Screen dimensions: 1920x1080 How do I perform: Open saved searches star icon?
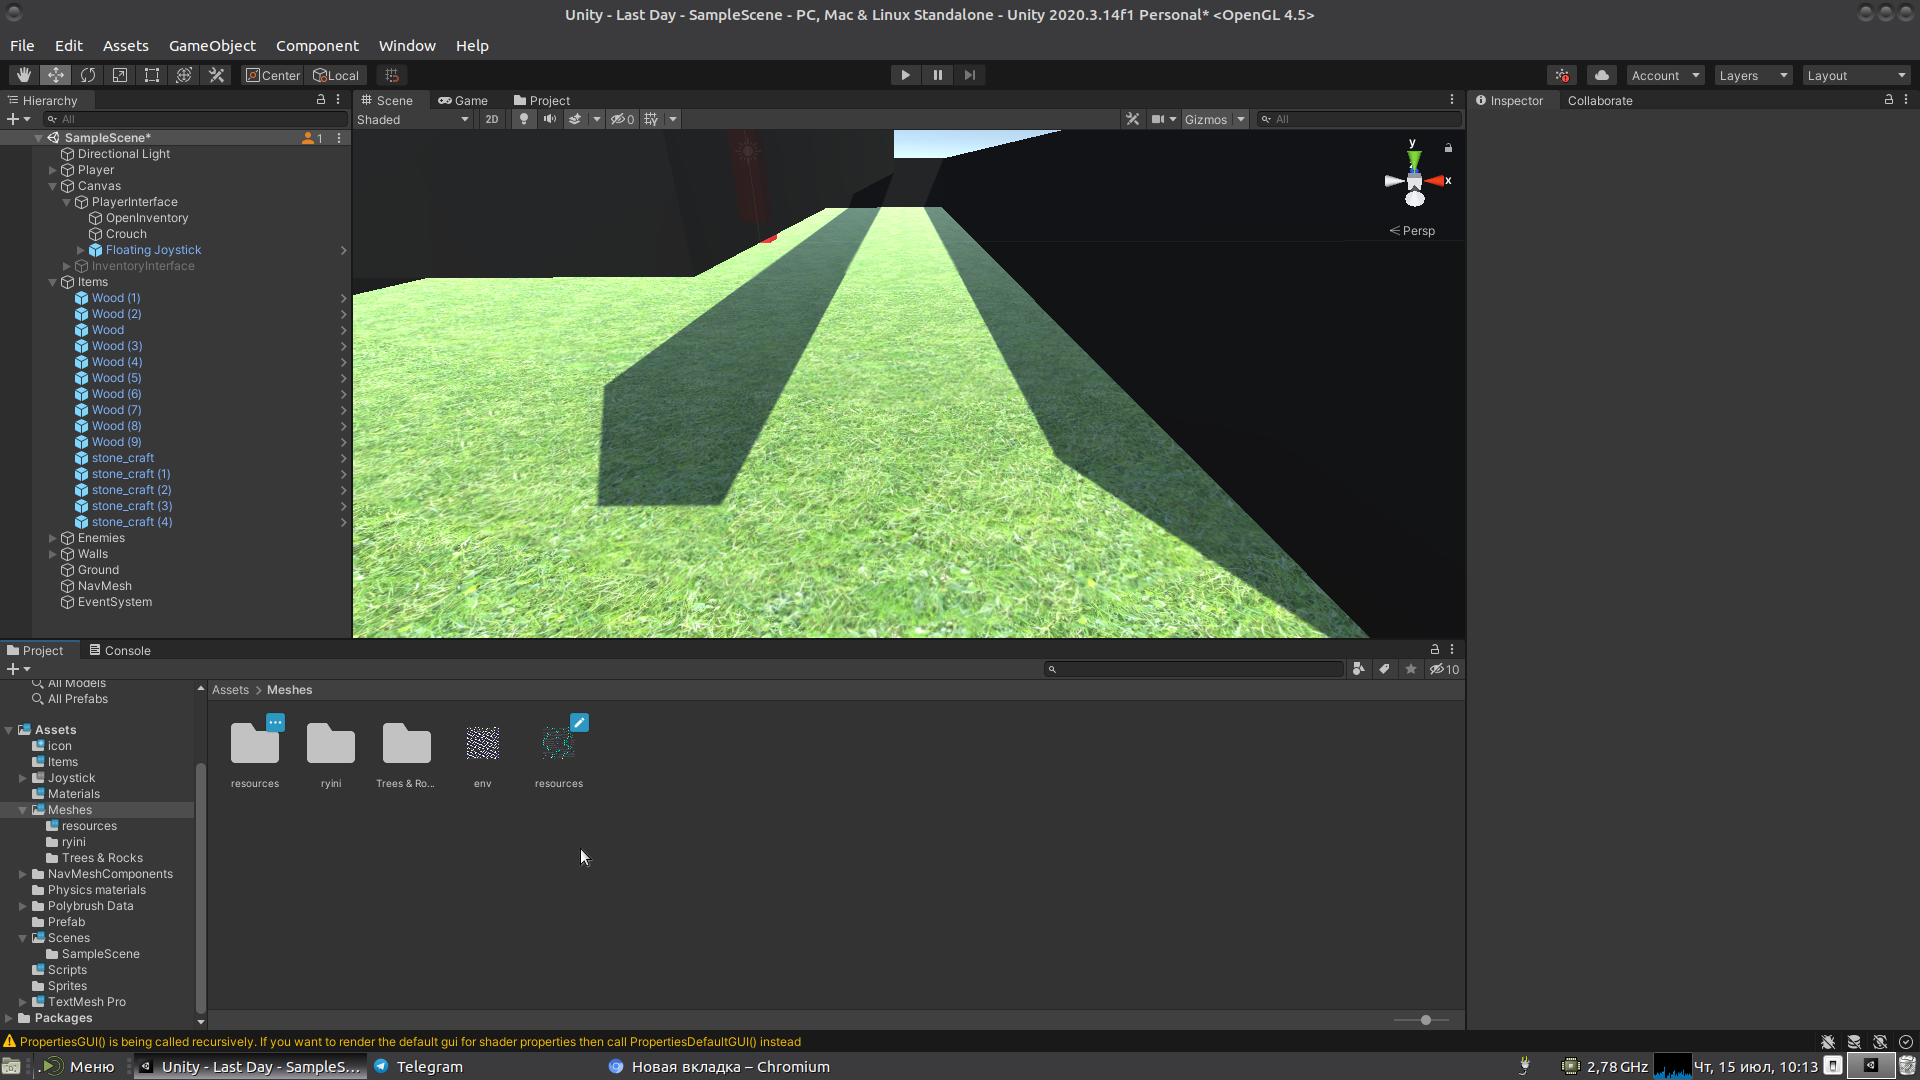pyautogui.click(x=1411, y=669)
